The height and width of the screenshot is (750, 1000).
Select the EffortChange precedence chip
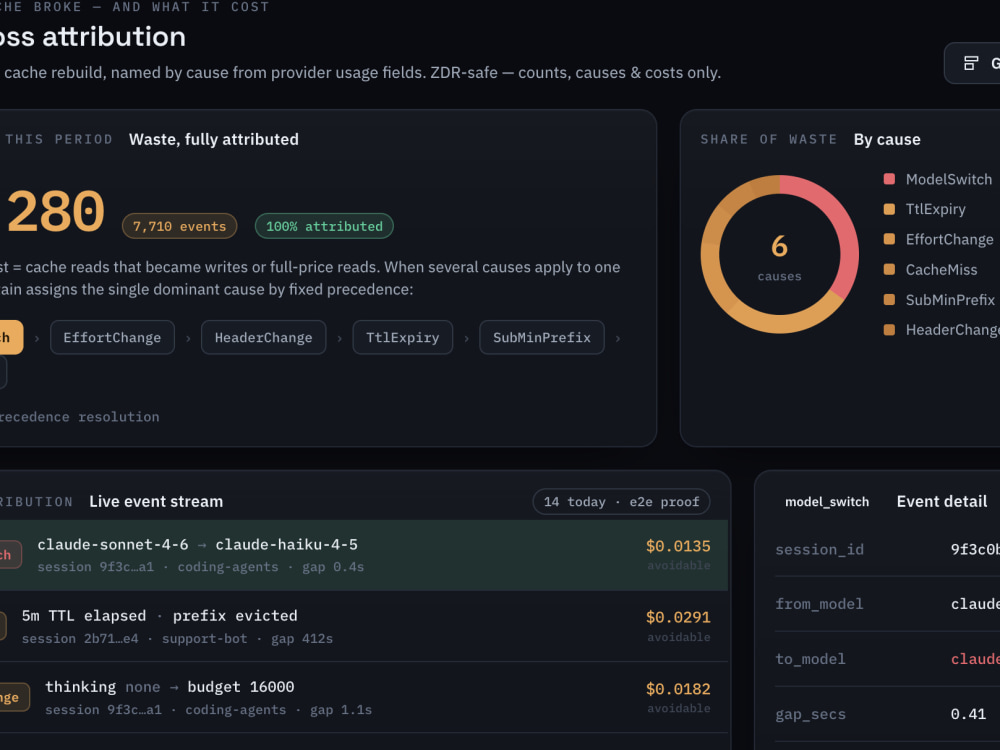112,337
